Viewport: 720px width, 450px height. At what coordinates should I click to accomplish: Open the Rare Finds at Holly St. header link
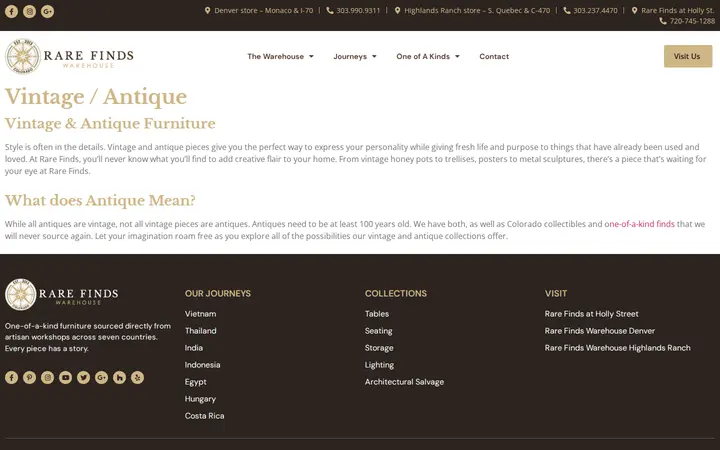click(x=678, y=11)
